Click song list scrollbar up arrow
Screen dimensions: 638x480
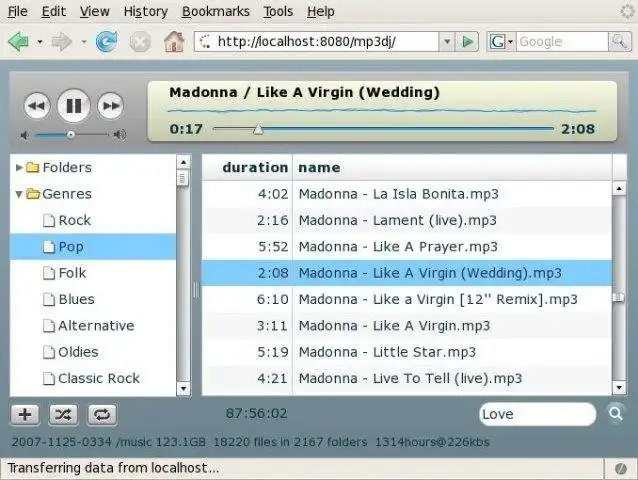pos(619,188)
